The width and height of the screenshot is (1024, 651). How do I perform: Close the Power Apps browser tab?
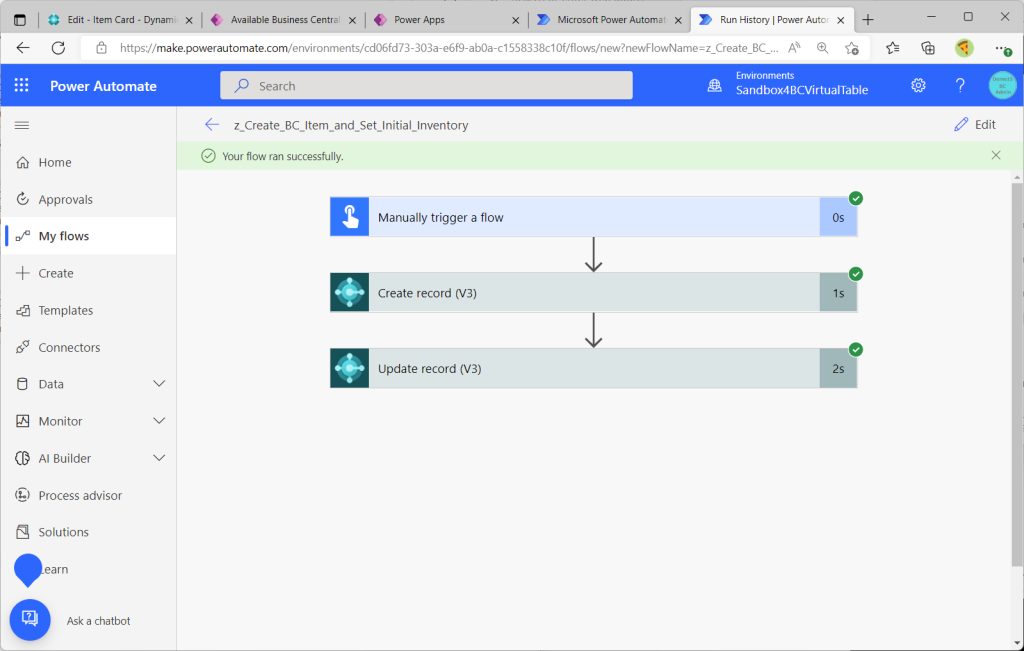(515, 20)
